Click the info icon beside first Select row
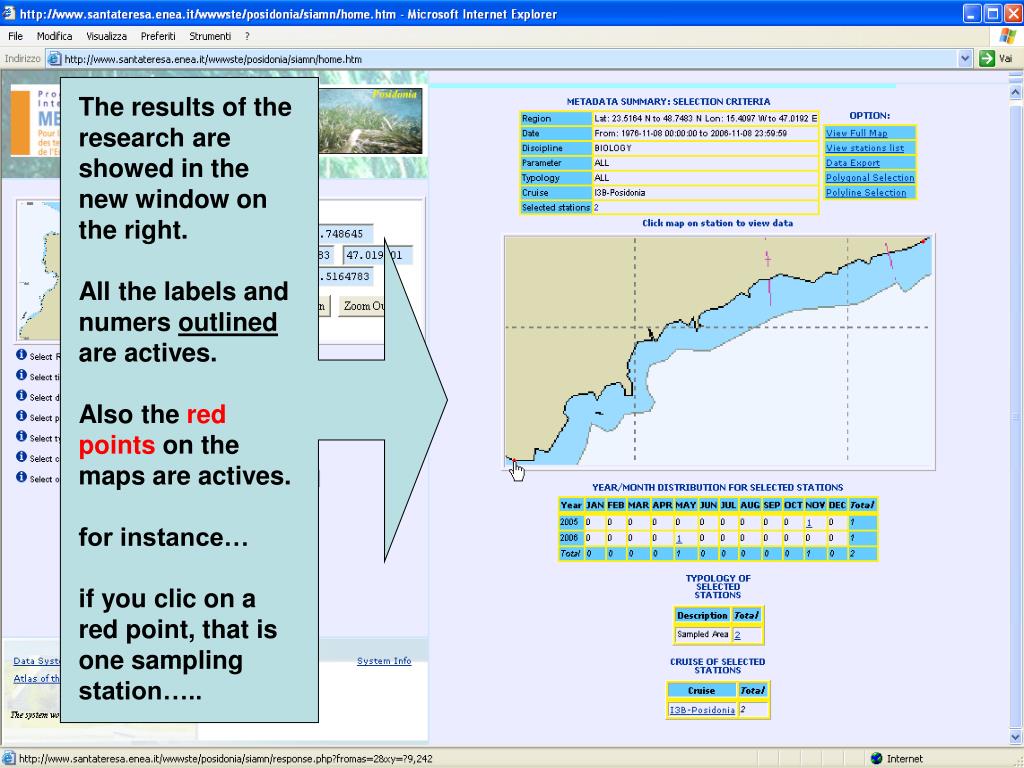 pos(22,355)
